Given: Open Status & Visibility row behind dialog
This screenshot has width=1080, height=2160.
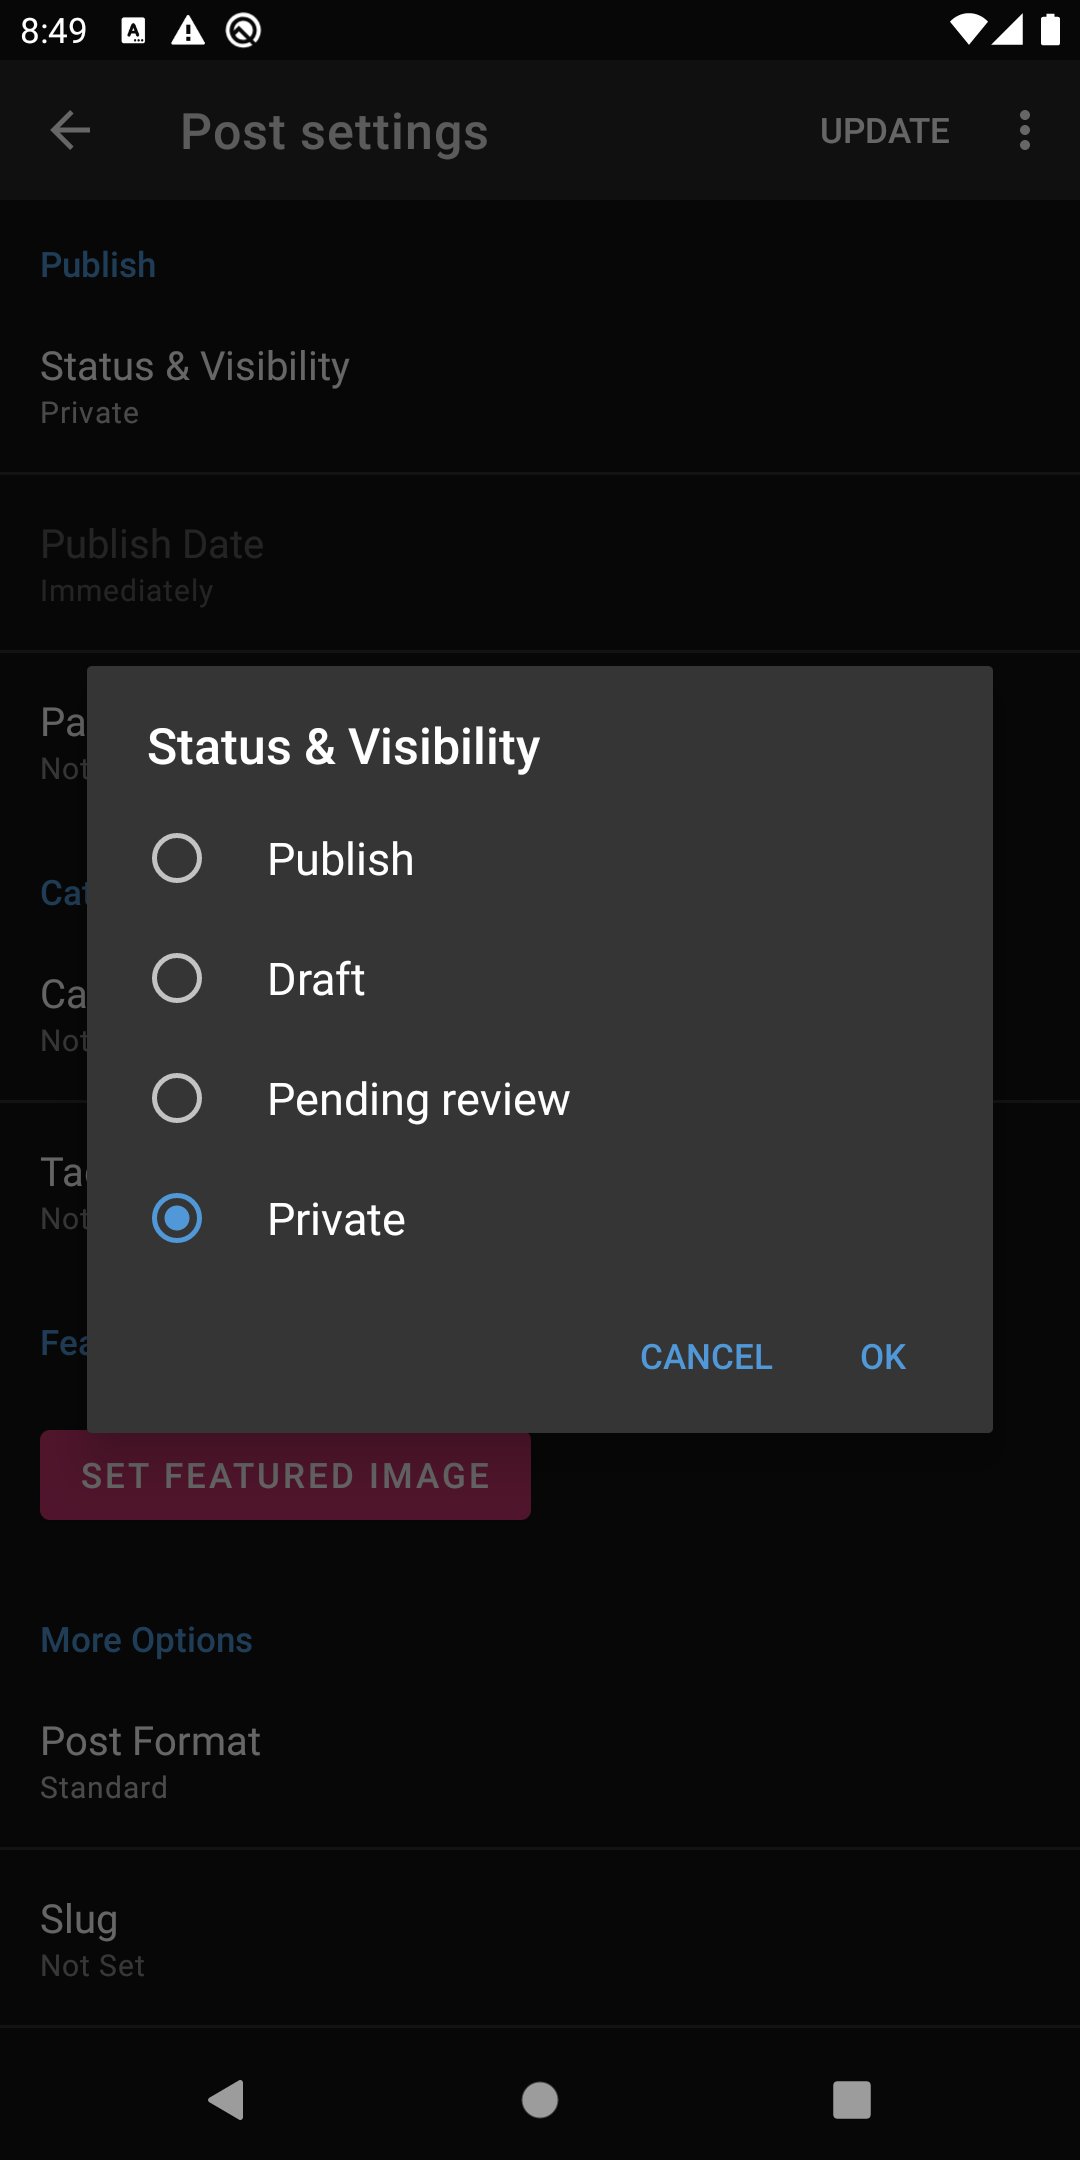Looking at the screenshot, I should 540,387.
